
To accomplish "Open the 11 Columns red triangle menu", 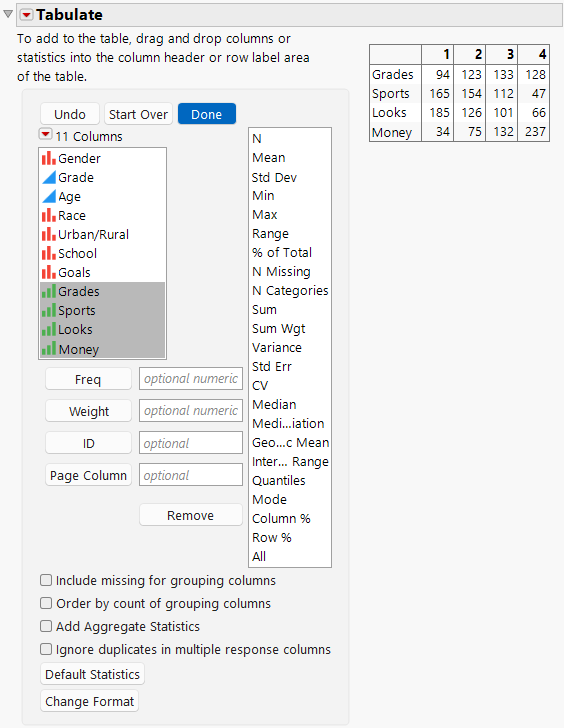I will [45, 135].
